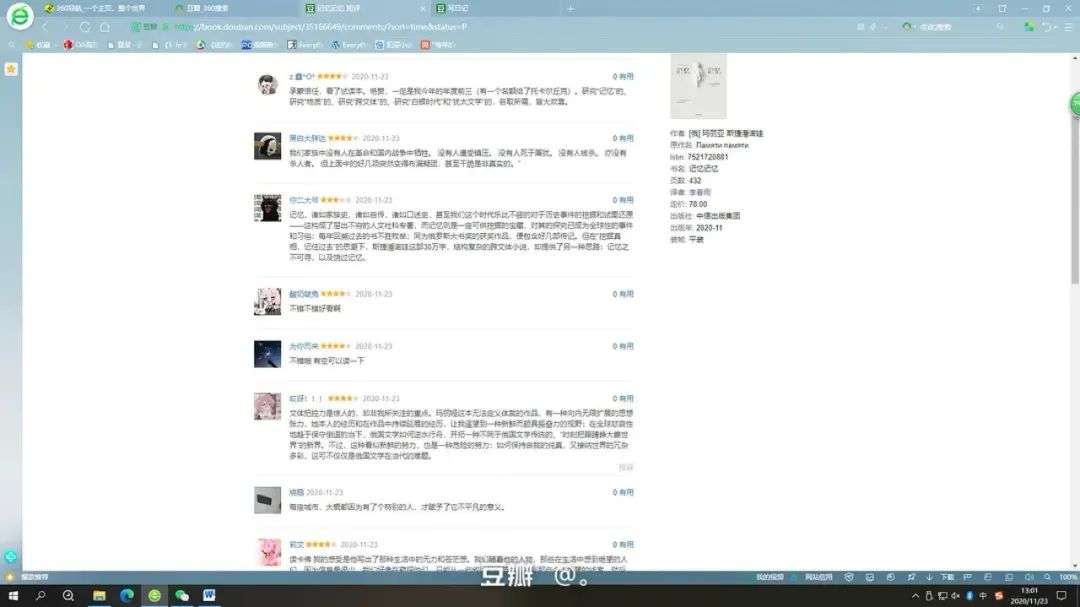This screenshot has height=607, width=1080.
Task: Click the sidebar teal round icon at bottom
Action: tap(10, 556)
